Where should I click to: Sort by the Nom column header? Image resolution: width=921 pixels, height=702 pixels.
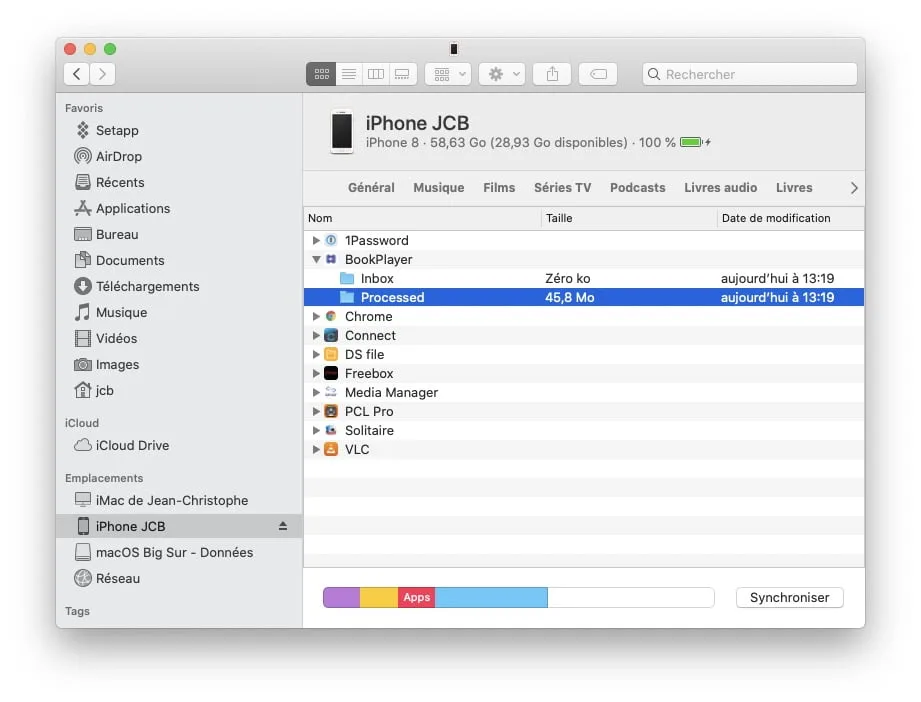422,218
